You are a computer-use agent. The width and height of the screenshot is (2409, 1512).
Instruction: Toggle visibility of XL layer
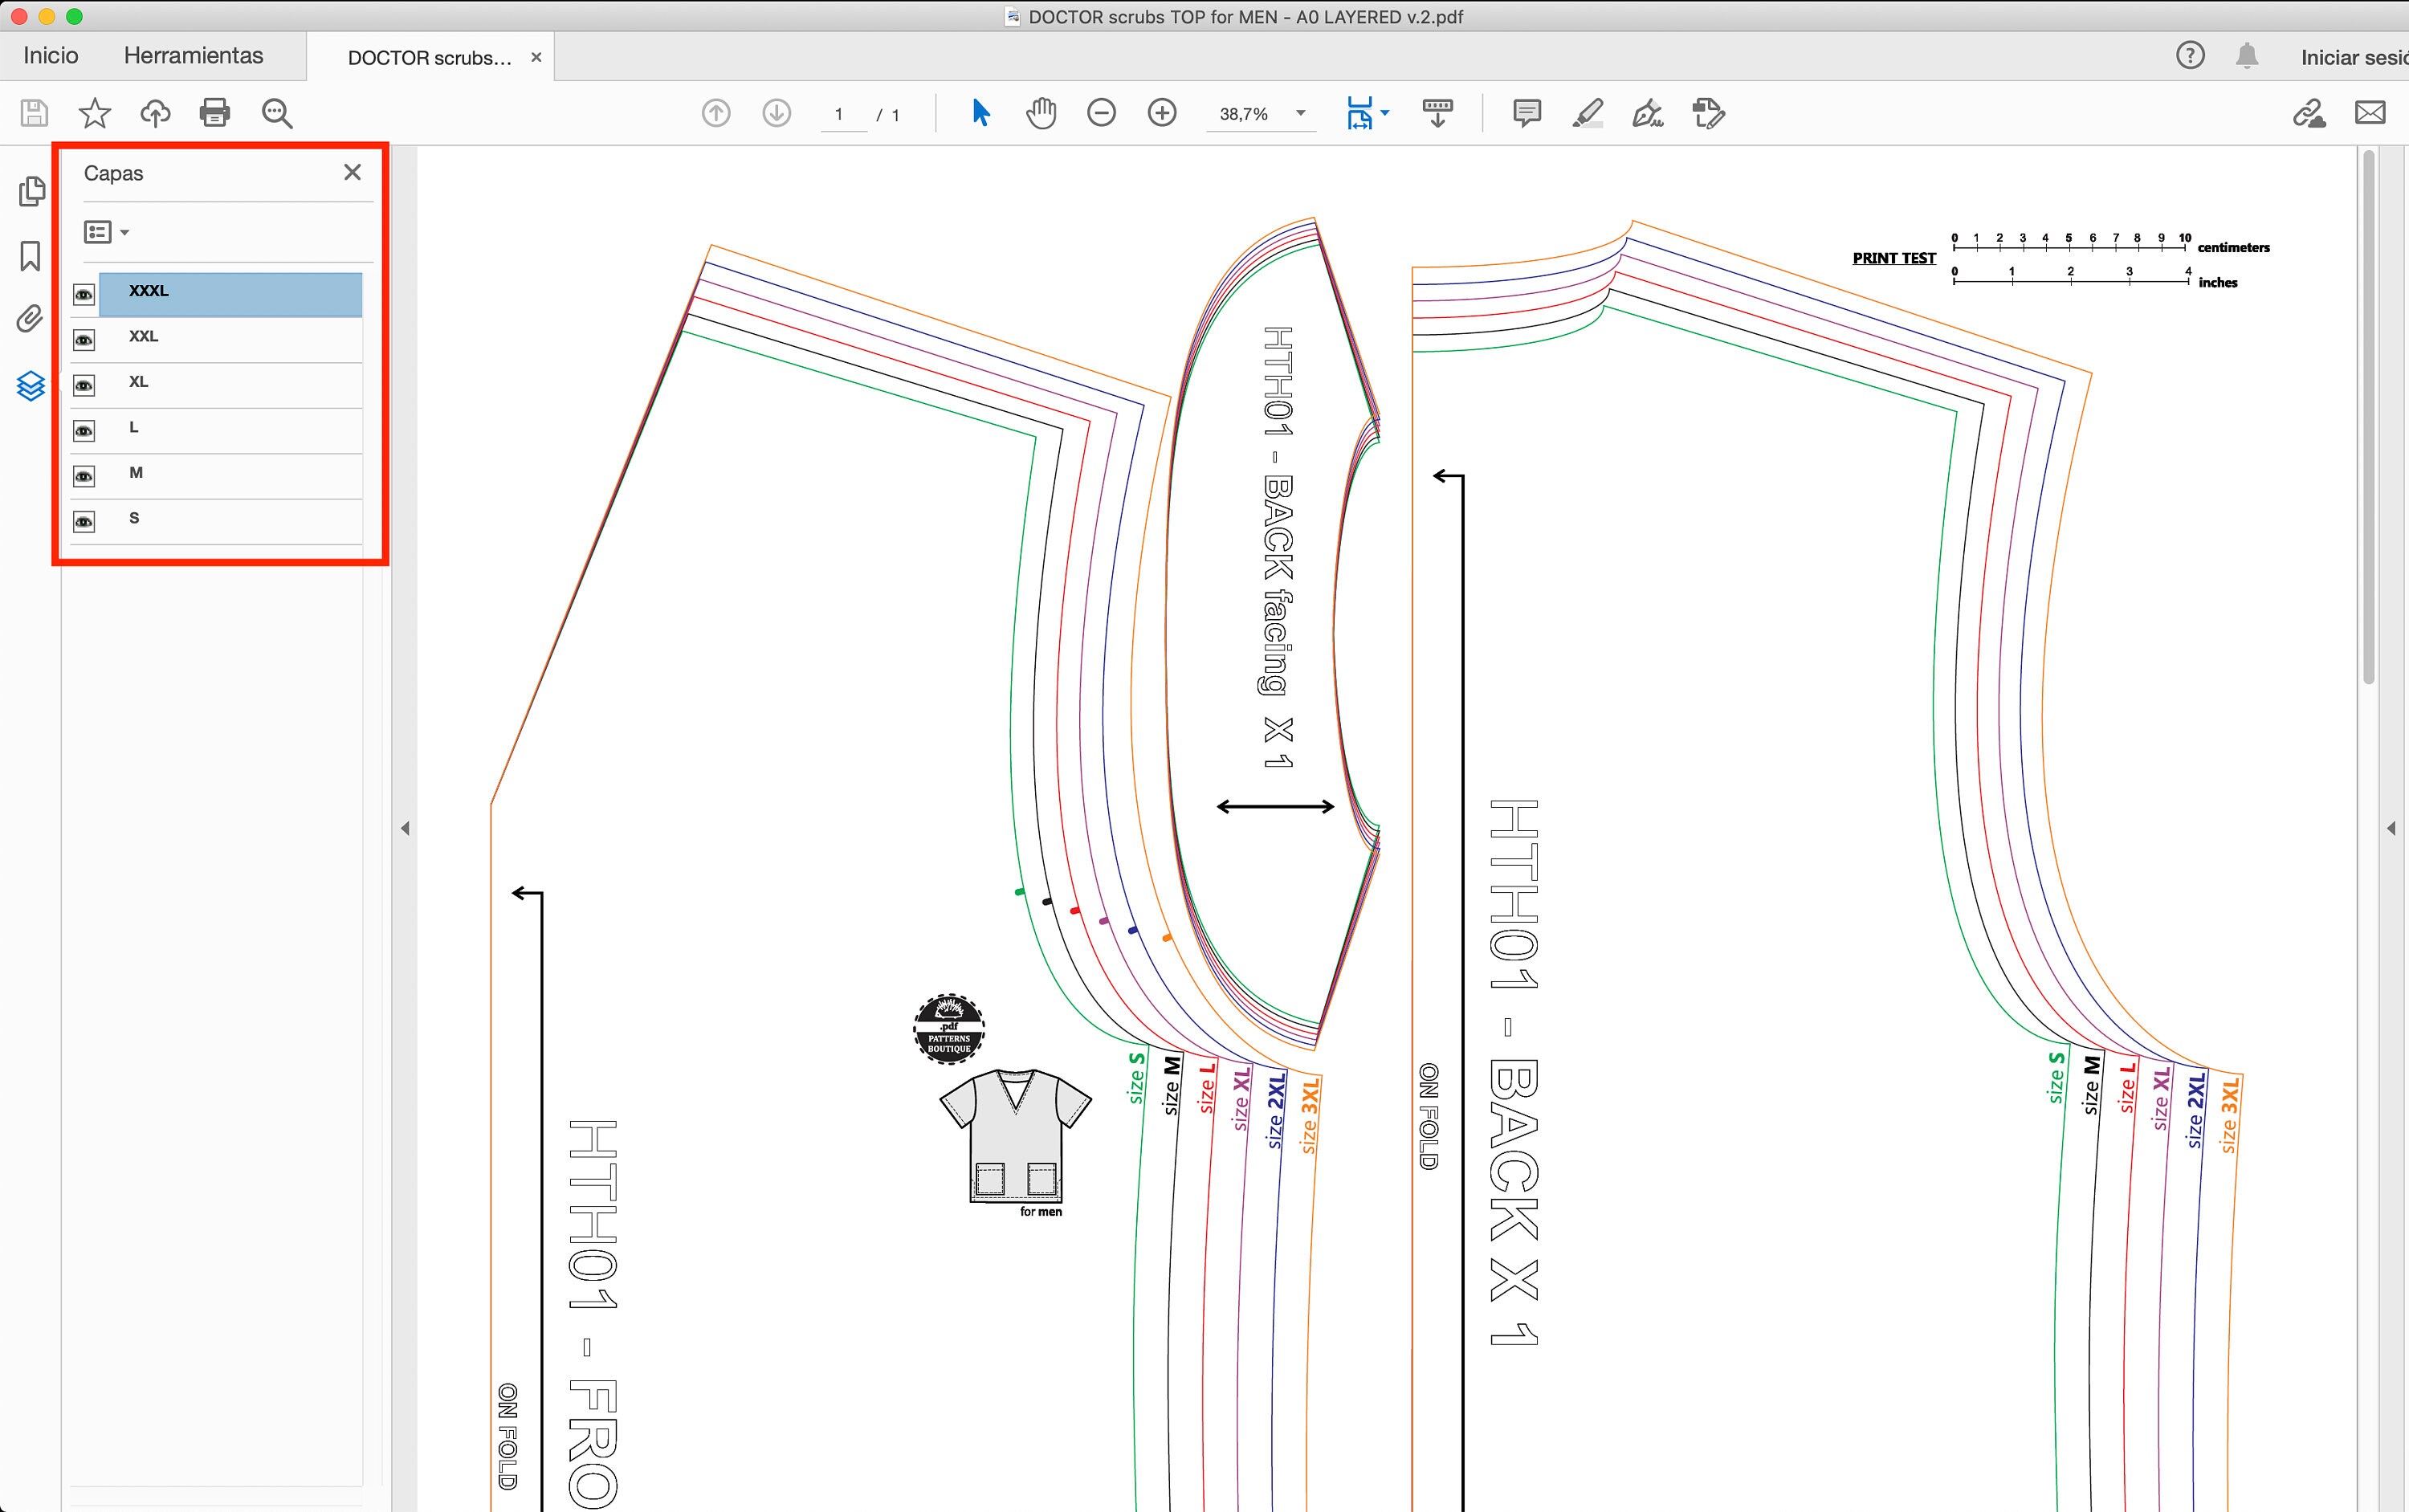click(84, 386)
